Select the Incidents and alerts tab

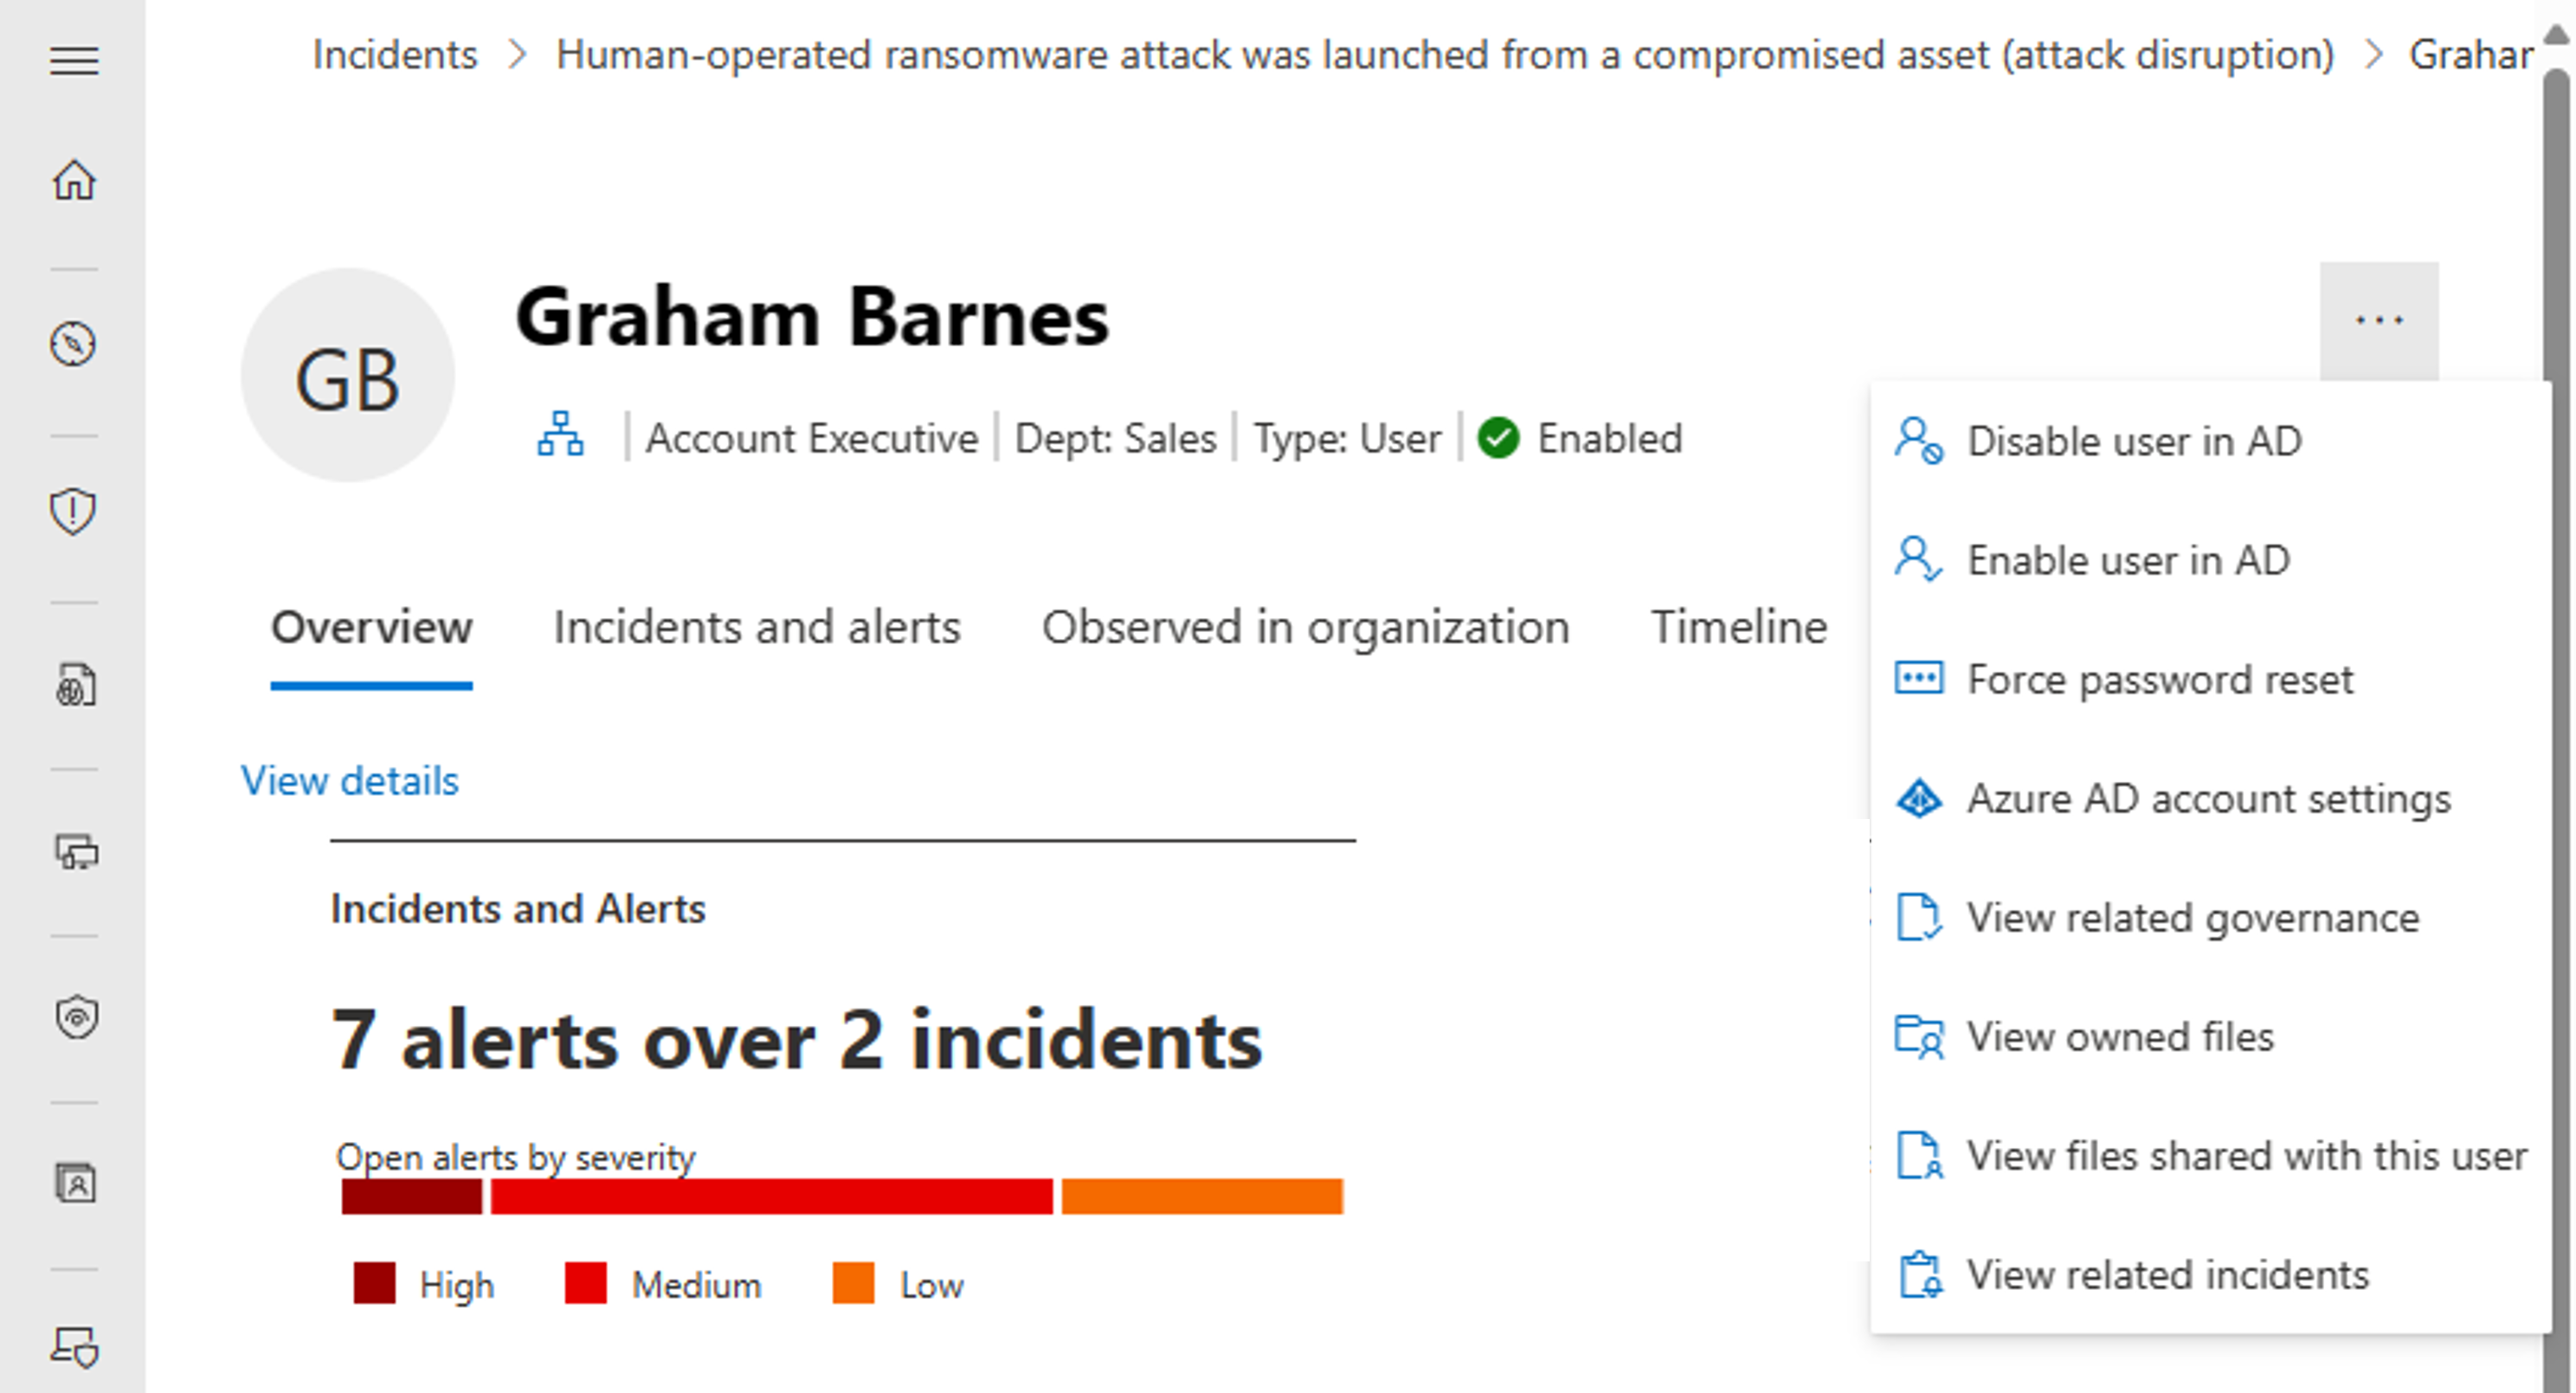(x=757, y=626)
